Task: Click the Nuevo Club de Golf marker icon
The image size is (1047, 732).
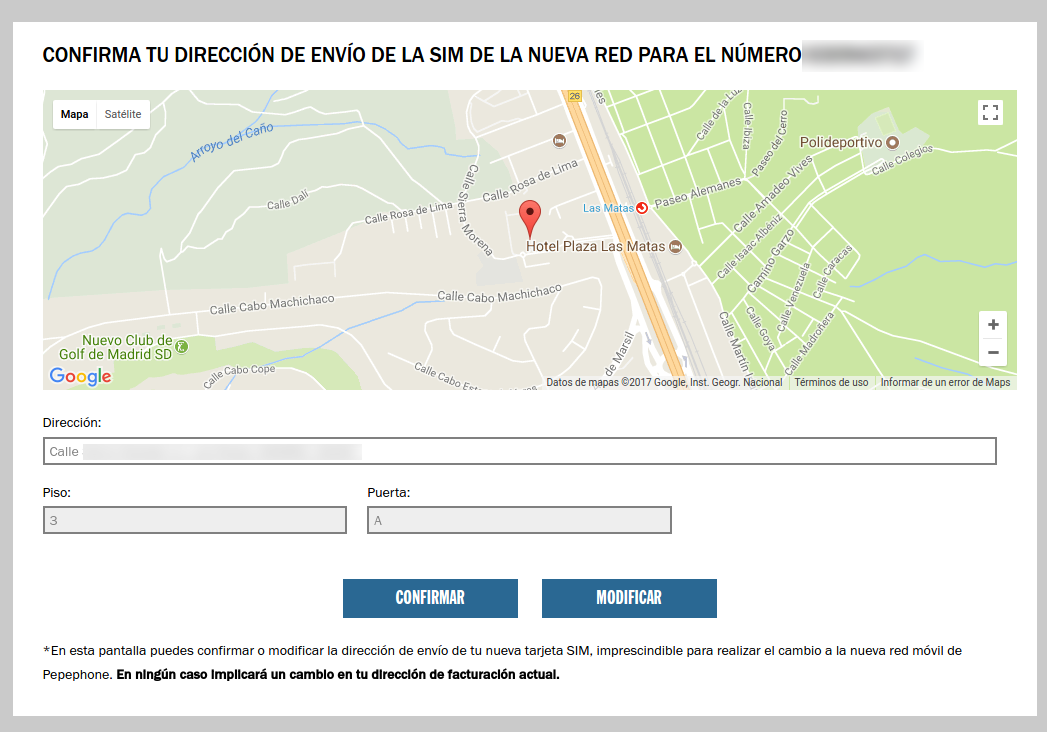Action: pyautogui.click(x=181, y=347)
